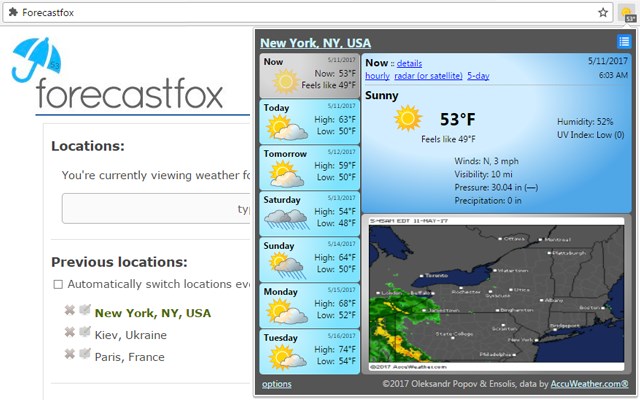This screenshot has height=400, width=640.
Task: Select the Sunday forecast tab
Action: click(x=310, y=260)
